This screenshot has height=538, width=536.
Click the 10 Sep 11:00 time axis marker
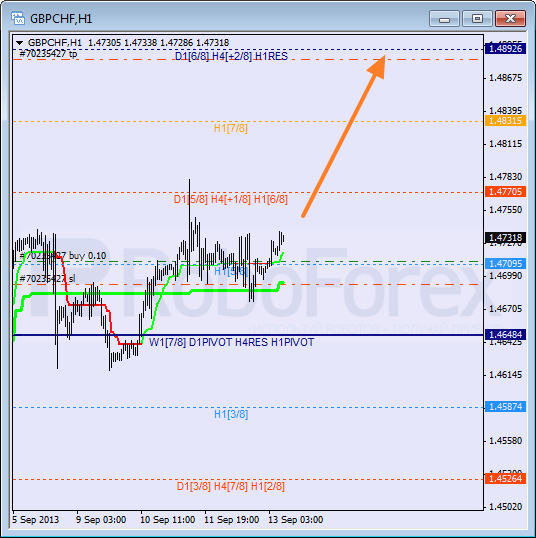pyautogui.click(x=167, y=519)
